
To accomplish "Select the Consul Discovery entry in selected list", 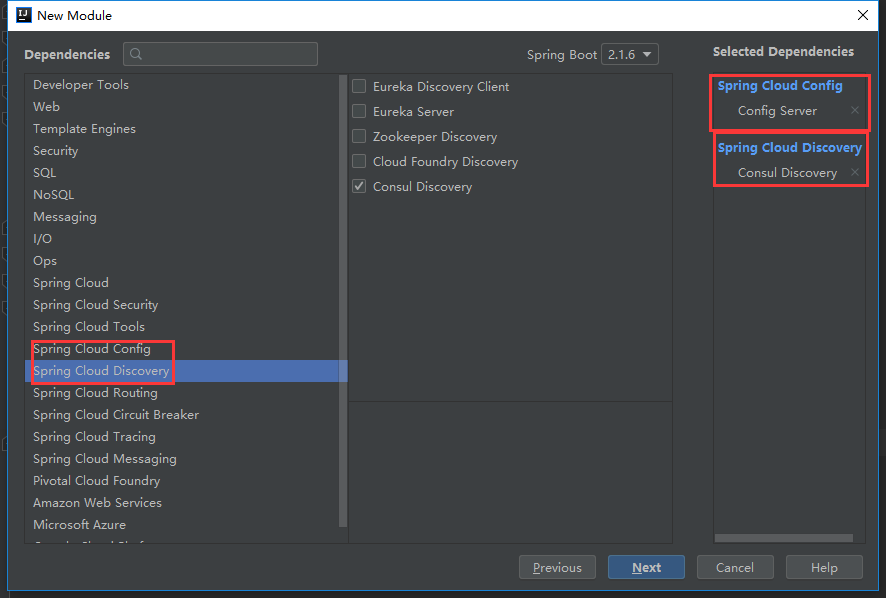I will [x=787, y=172].
